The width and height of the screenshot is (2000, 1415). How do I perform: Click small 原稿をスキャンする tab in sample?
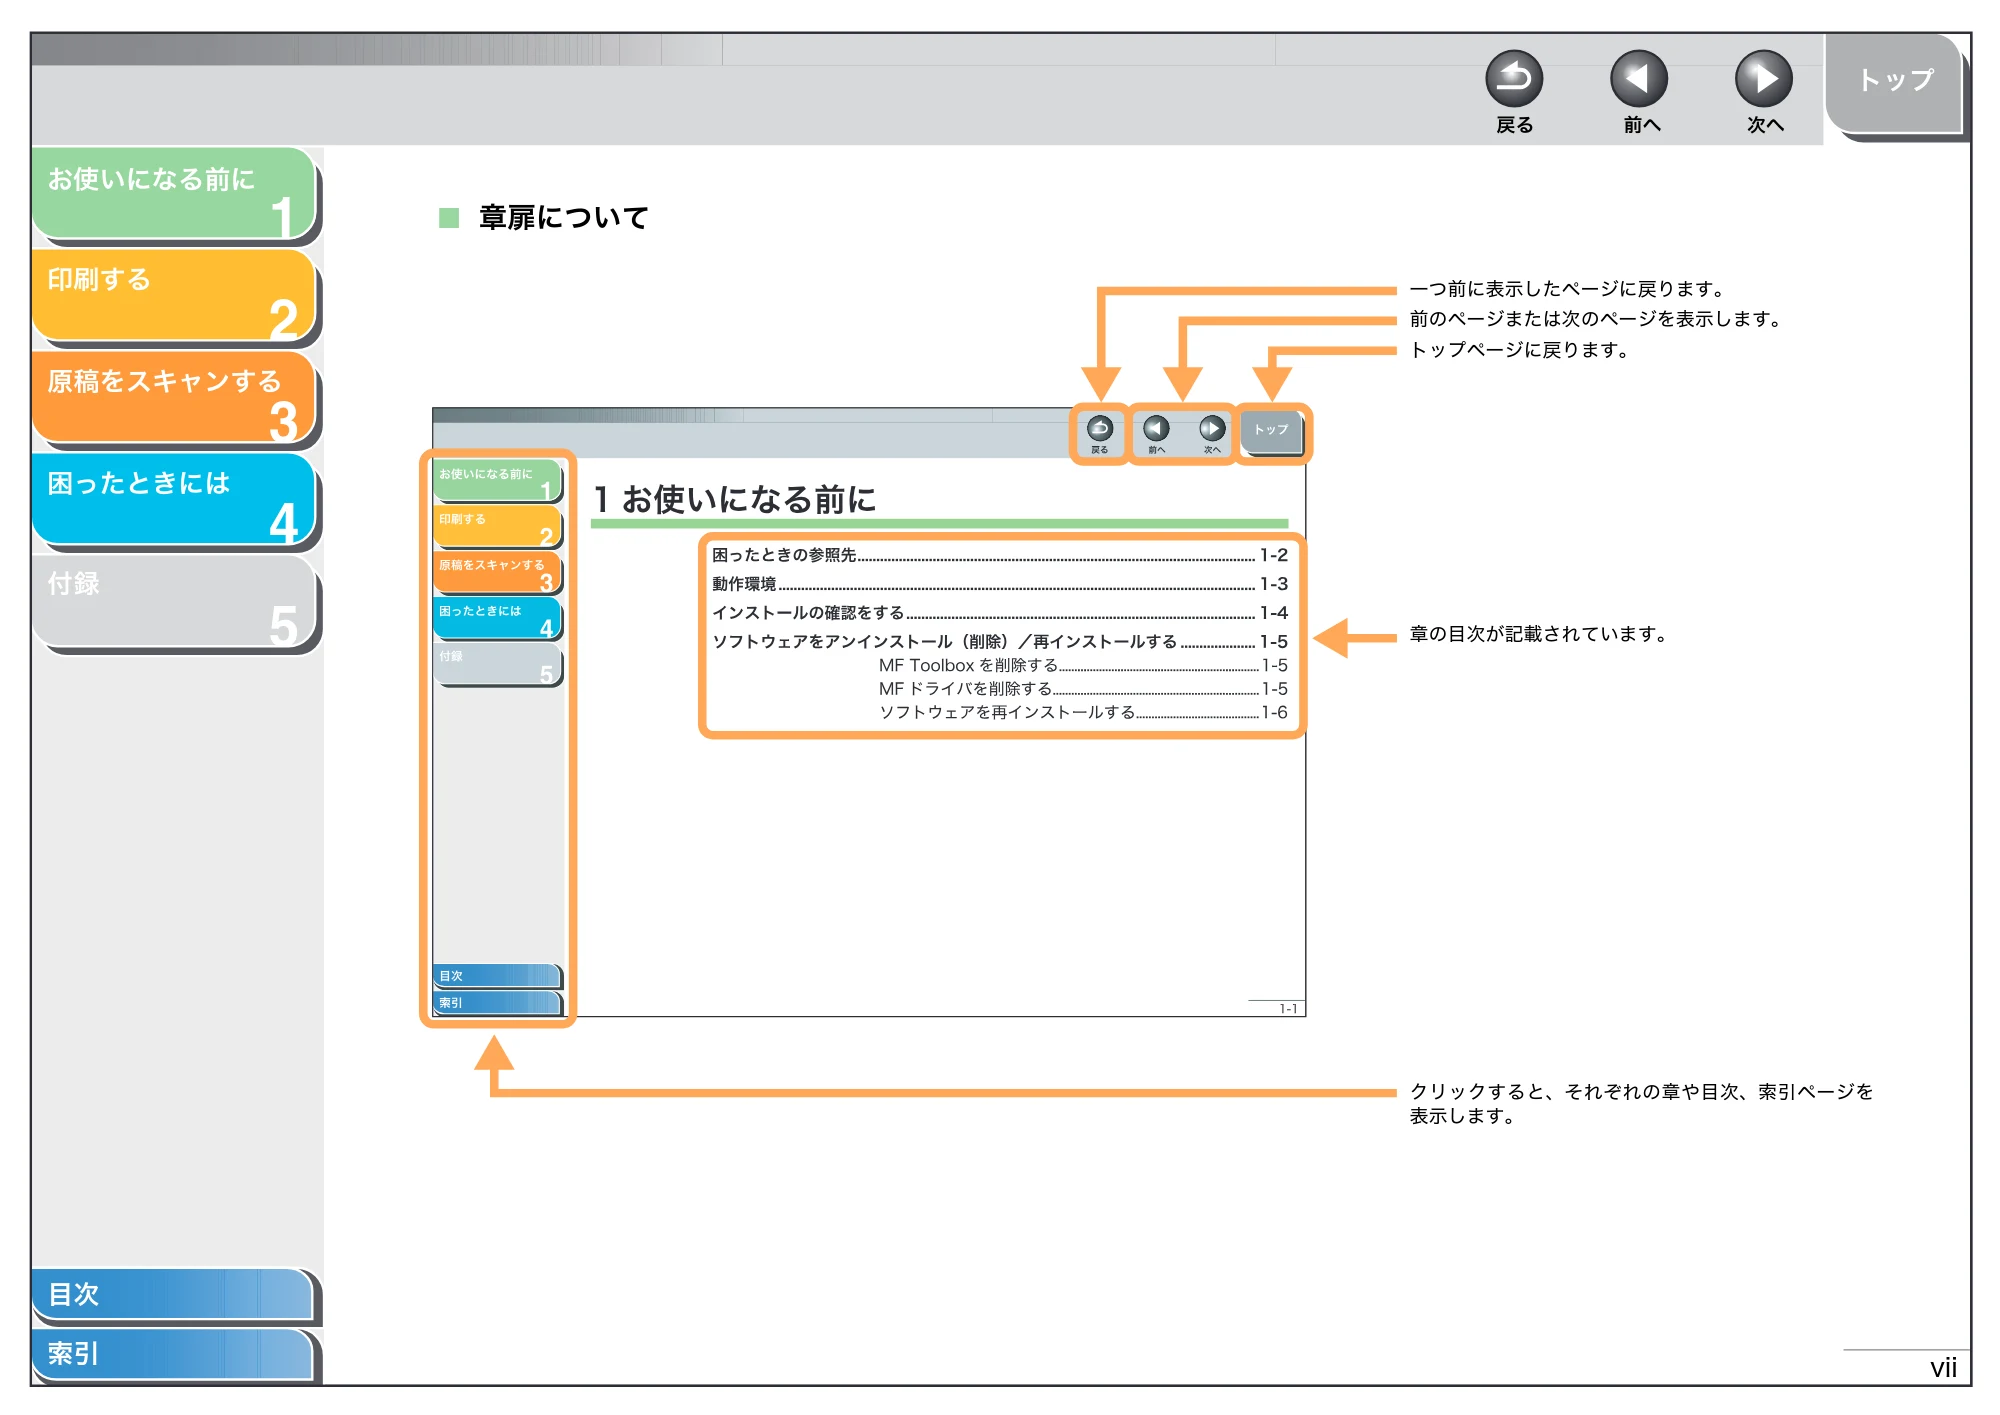click(497, 572)
